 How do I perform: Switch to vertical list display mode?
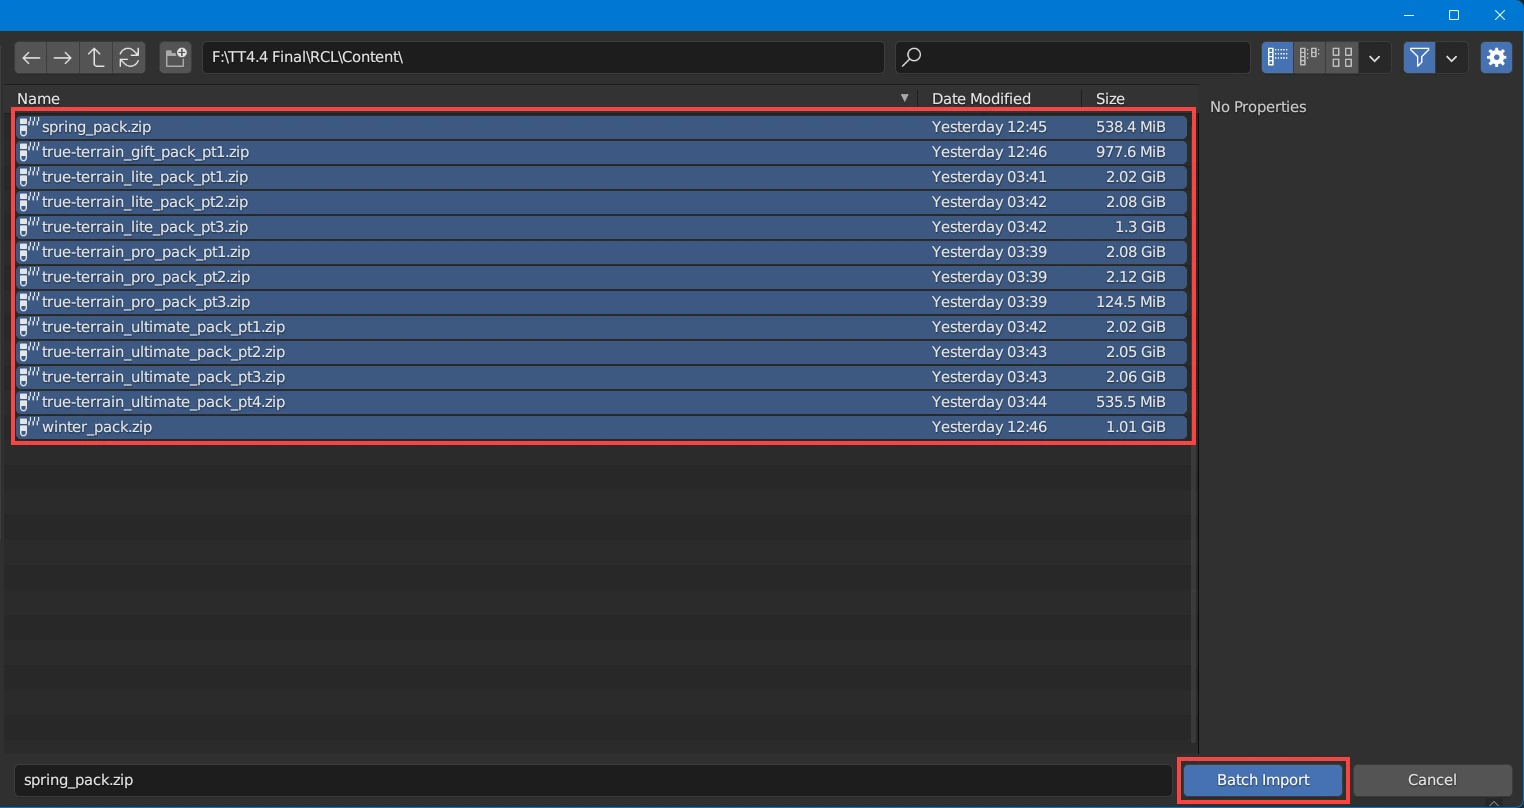pyautogui.click(x=1277, y=58)
